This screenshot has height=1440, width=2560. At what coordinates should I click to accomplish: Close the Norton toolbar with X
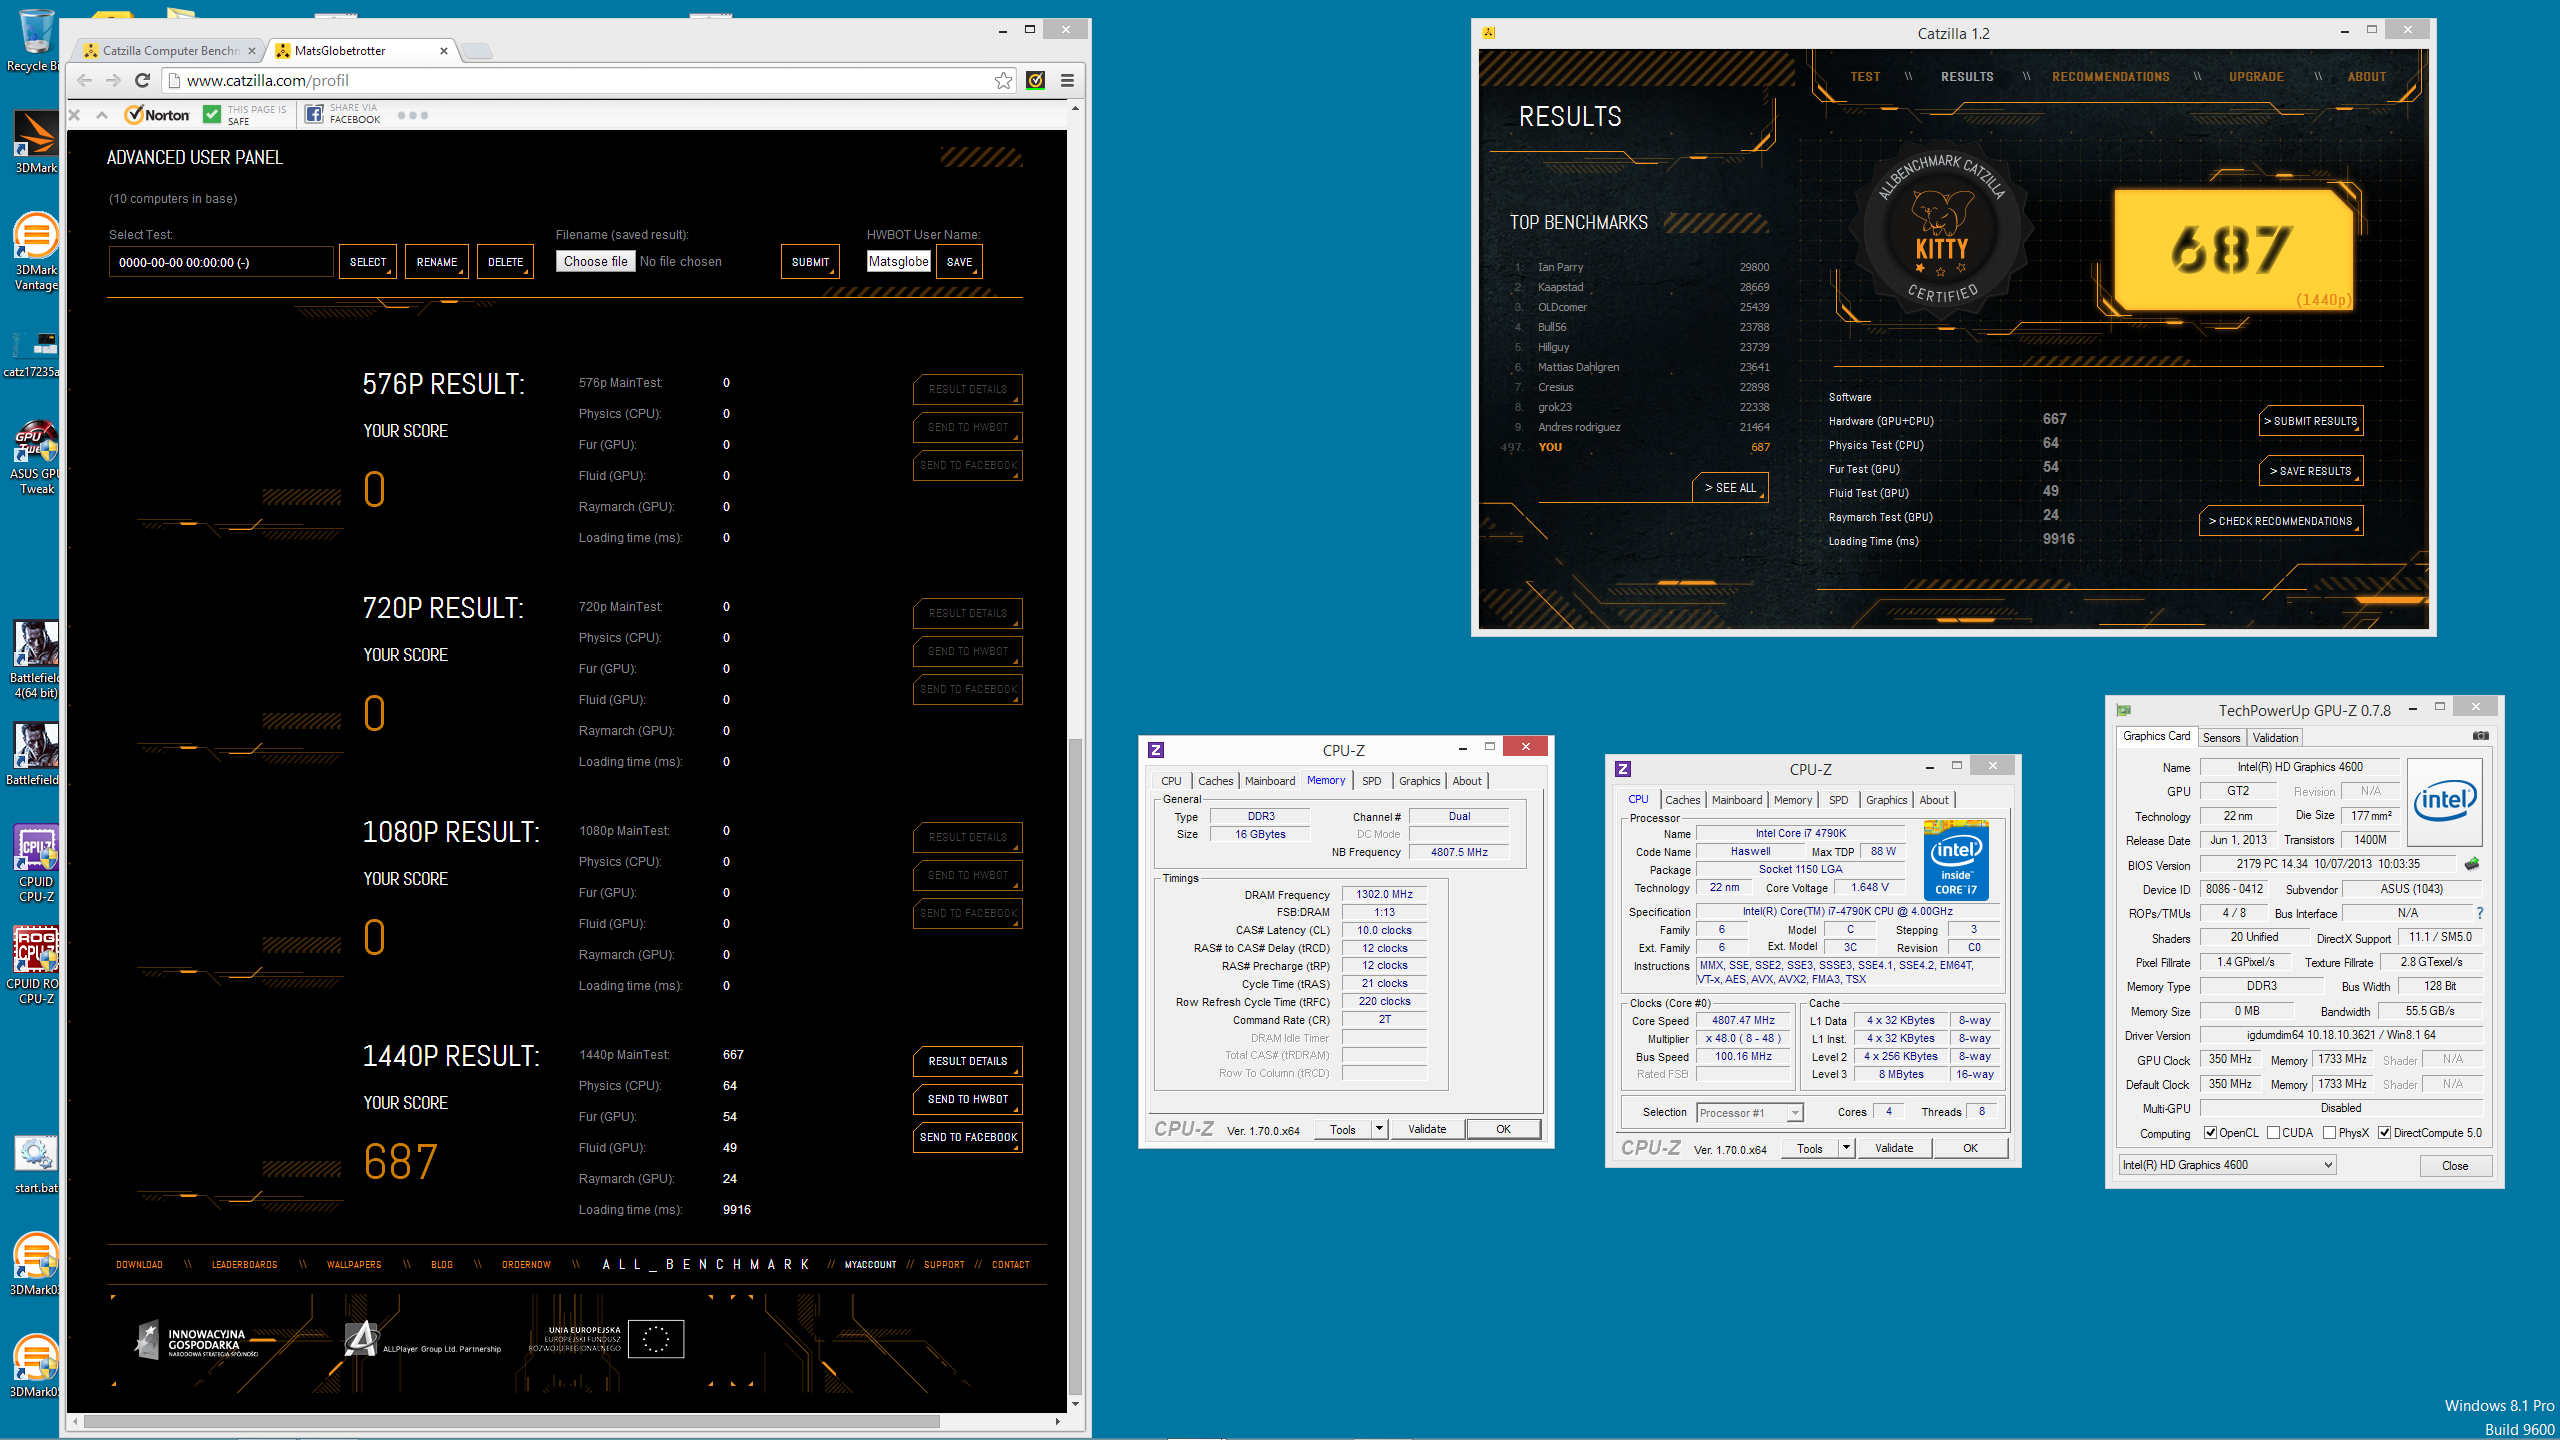point(74,115)
